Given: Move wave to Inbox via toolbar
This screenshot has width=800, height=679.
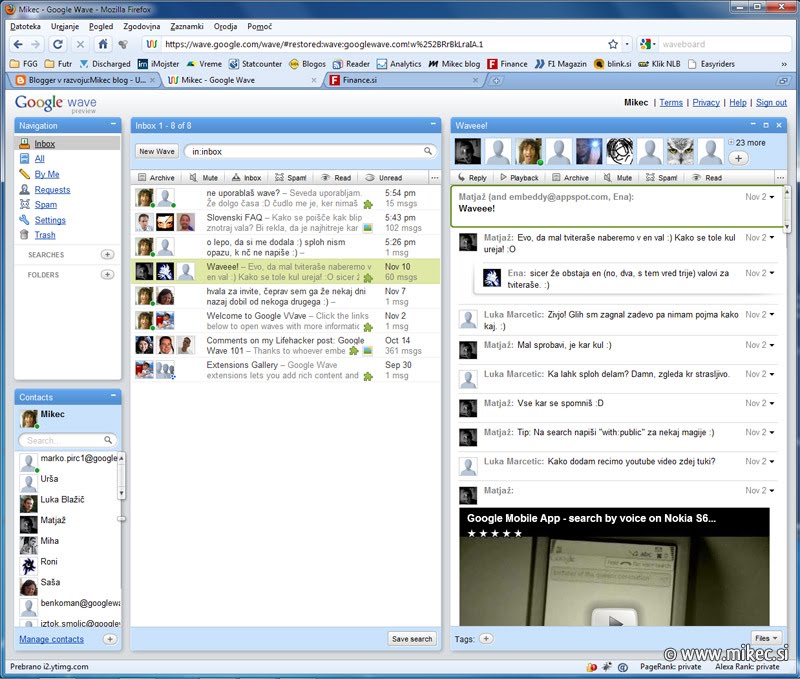Looking at the screenshot, I should click(246, 178).
